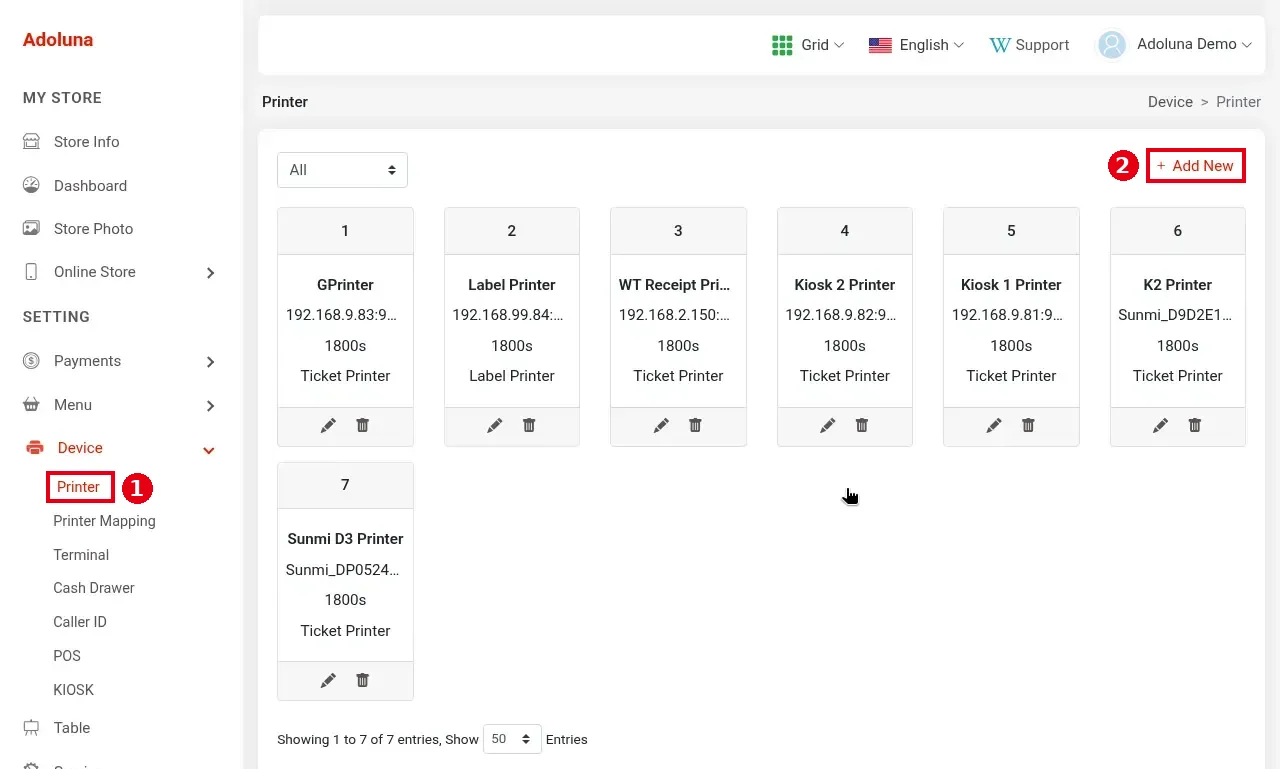Edit the GPrinter entry with pencil icon

328,425
